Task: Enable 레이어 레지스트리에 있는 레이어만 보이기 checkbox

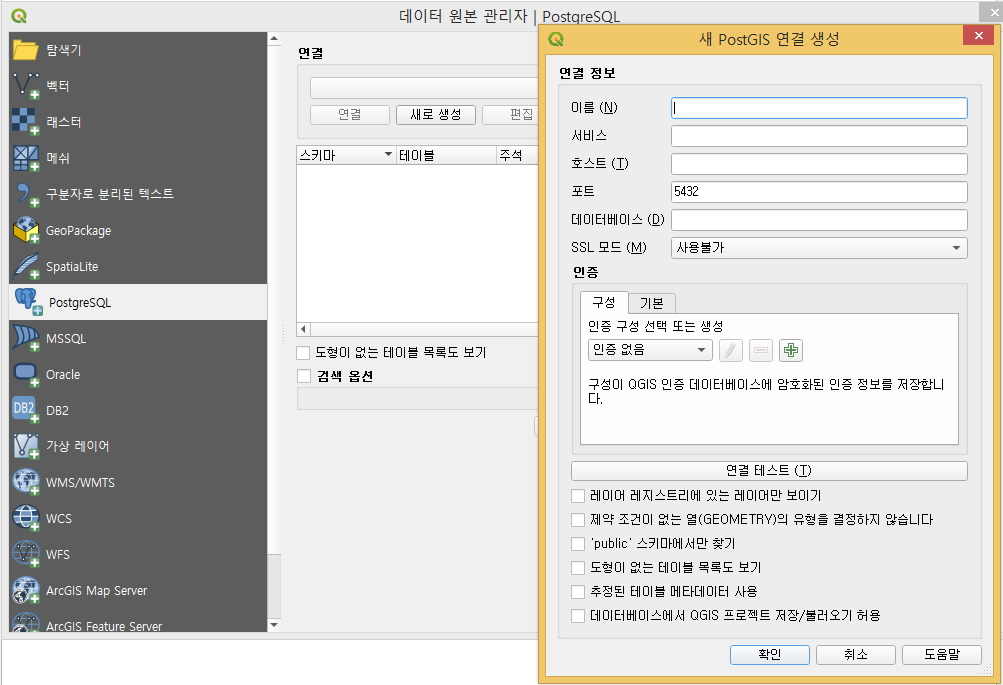Action: tap(578, 496)
